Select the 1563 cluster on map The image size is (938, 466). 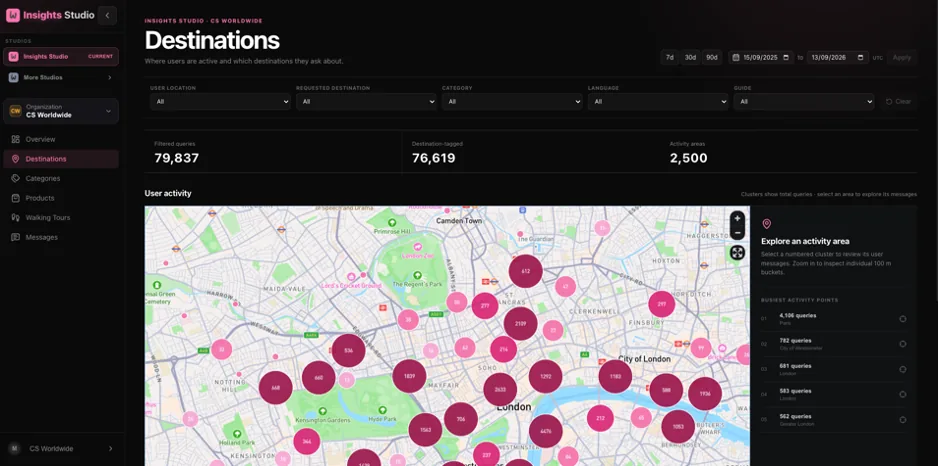(x=425, y=430)
